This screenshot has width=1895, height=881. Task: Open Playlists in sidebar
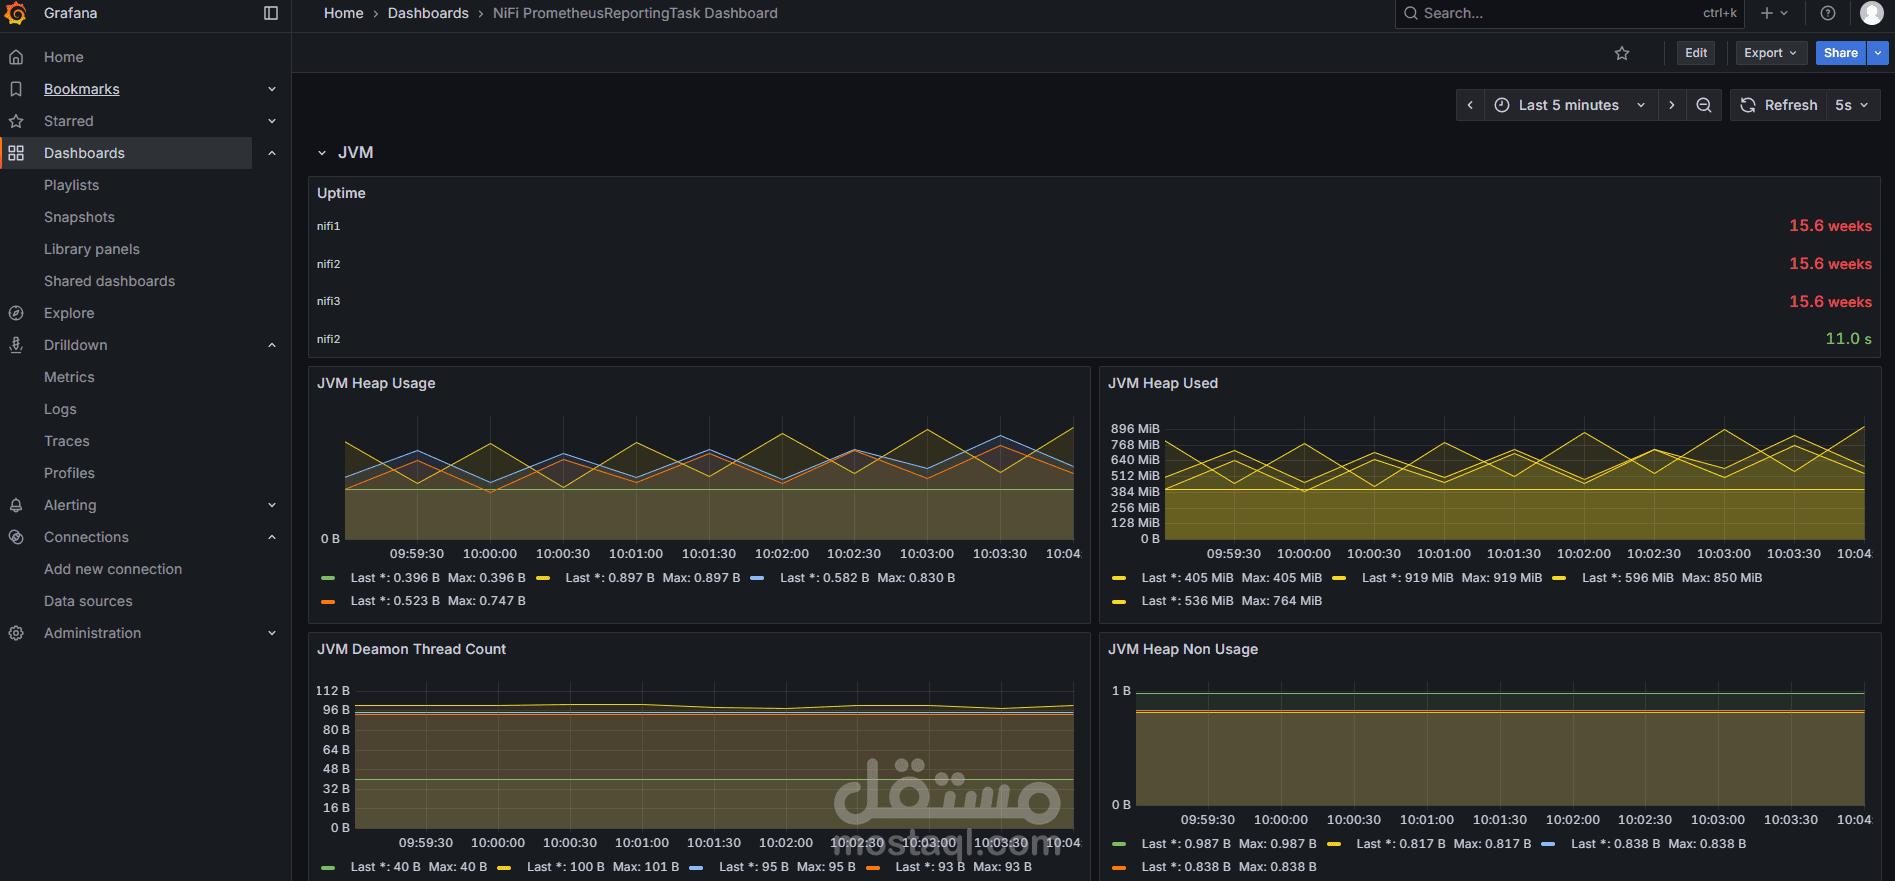71,185
